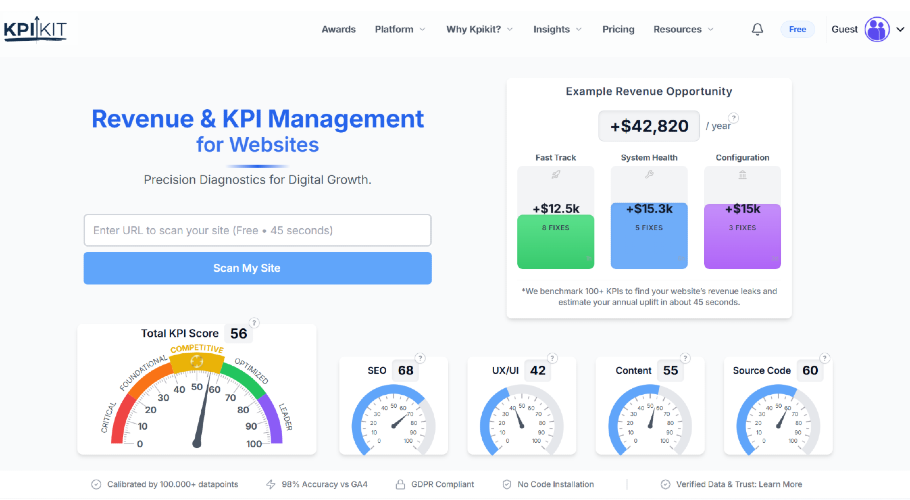
Task: Click the No Code Installation text
Action: coord(556,484)
